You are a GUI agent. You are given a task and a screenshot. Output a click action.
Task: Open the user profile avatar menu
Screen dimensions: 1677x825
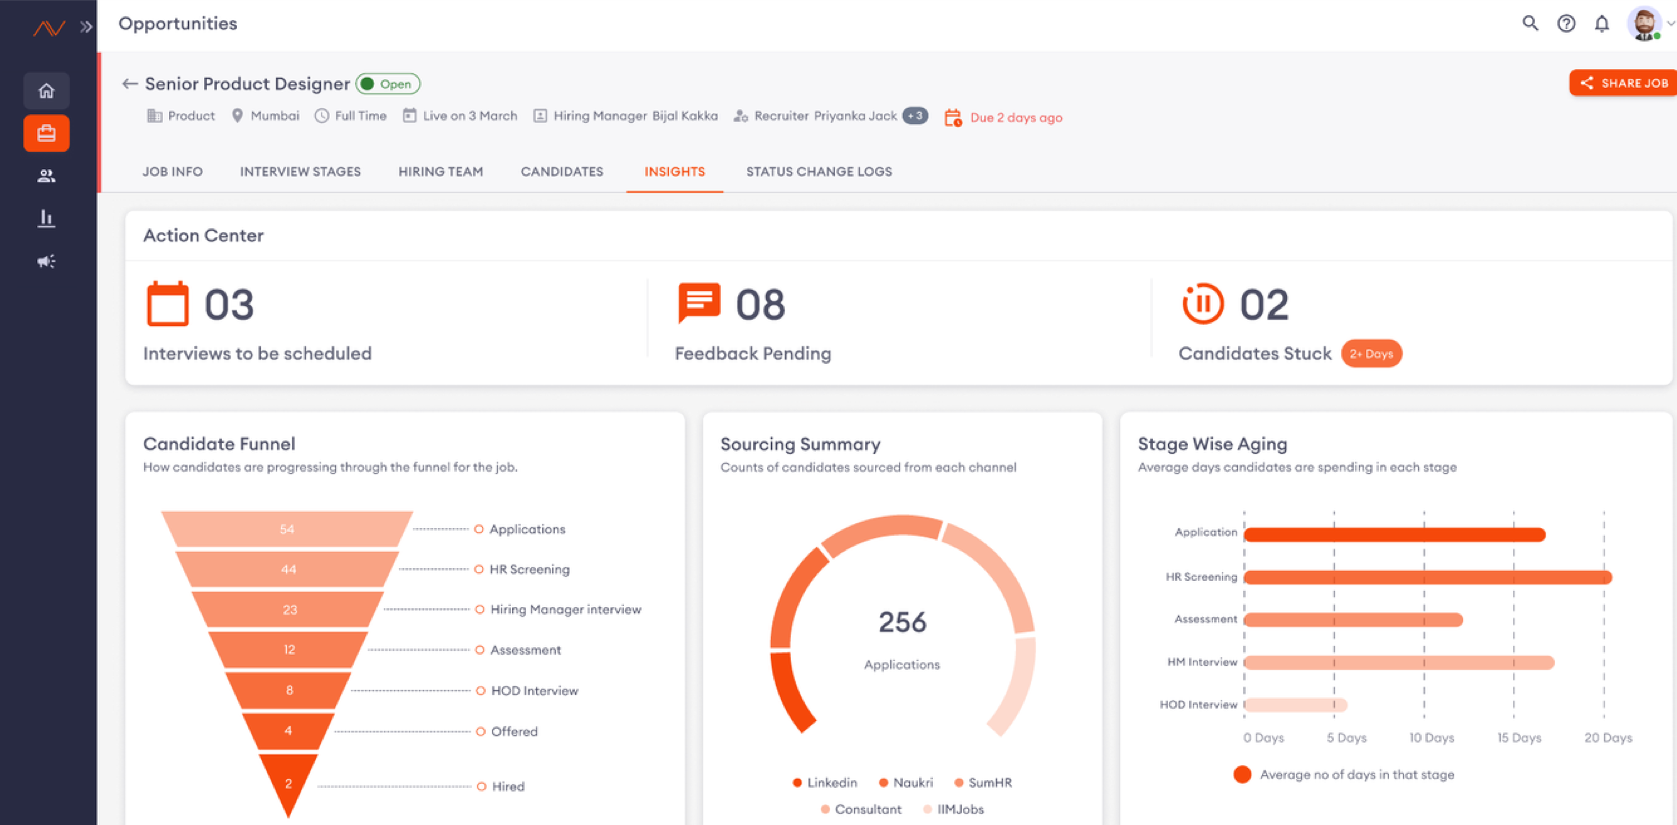pyautogui.click(x=1645, y=23)
